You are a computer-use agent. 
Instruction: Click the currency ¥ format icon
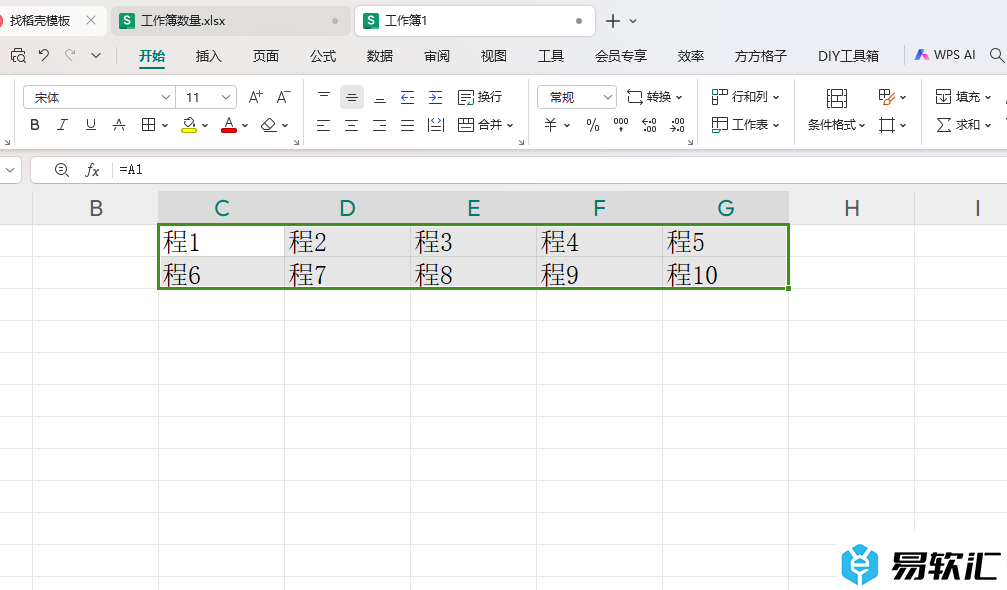click(x=550, y=125)
